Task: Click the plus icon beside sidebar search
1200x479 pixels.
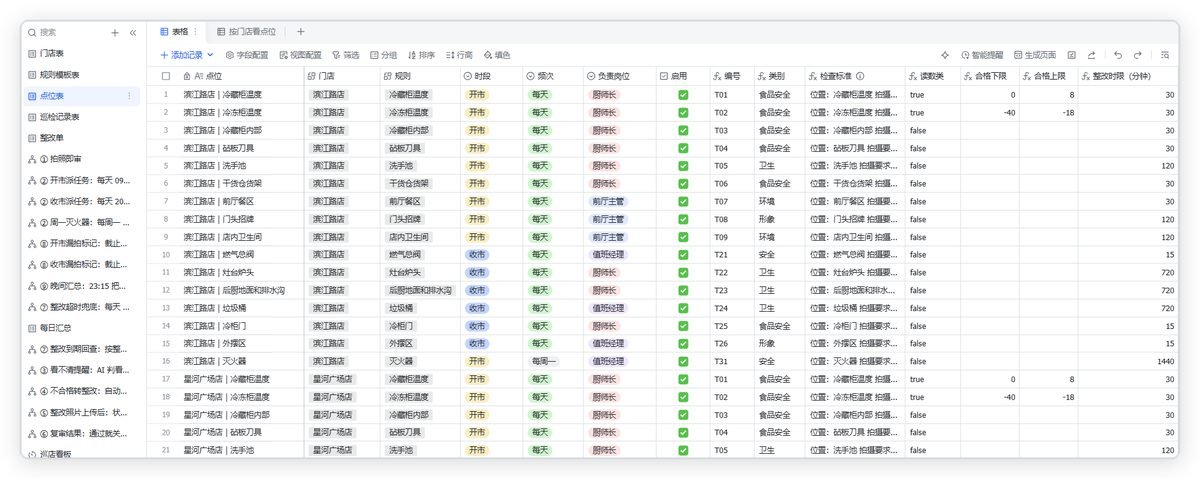Action: [x=115, y=33]
